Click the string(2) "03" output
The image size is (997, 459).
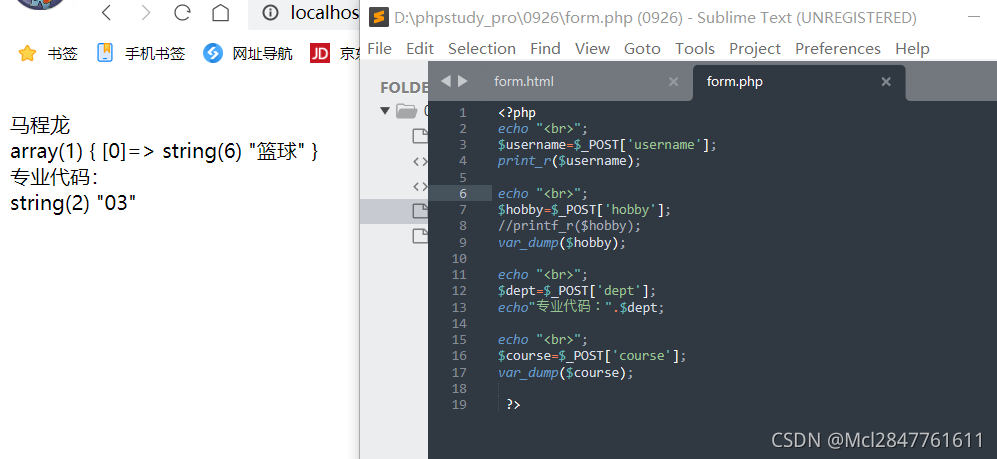point(74,203)
